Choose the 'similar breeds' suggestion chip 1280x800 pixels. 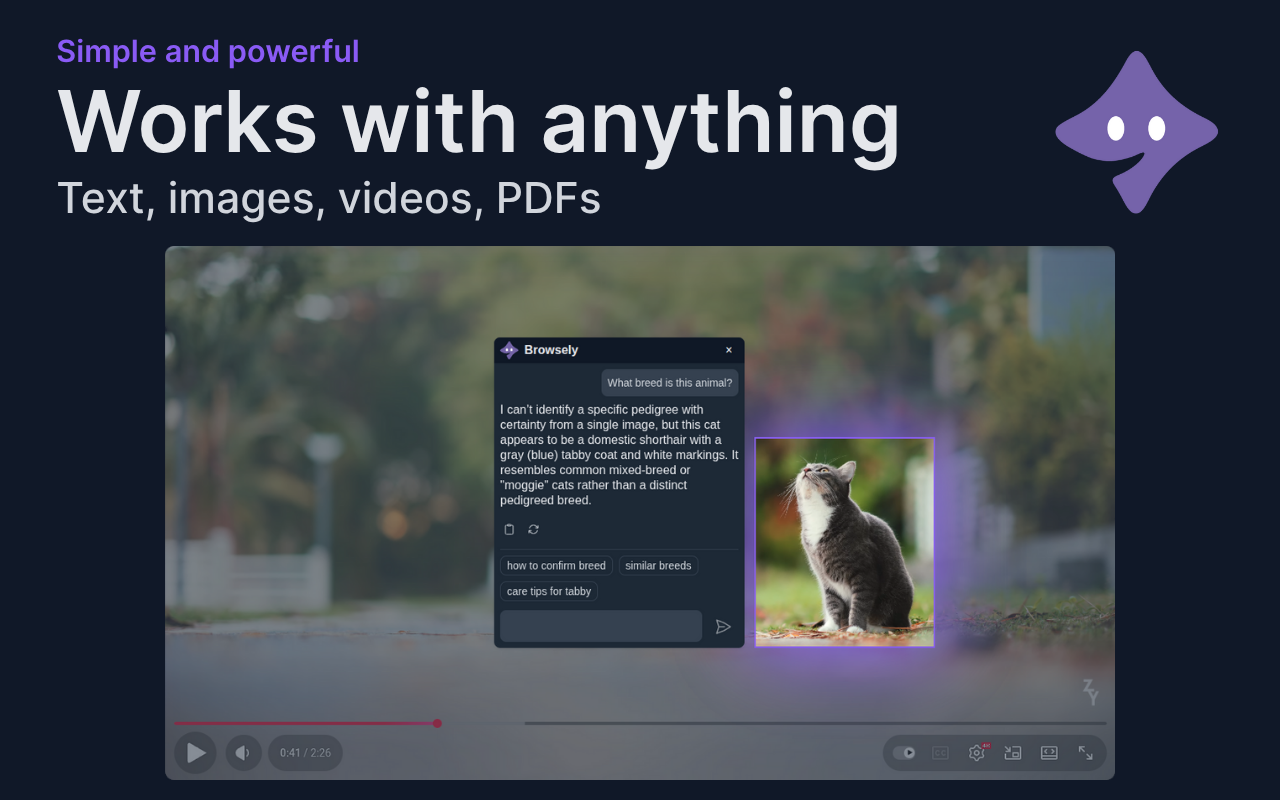click(658, 566)
